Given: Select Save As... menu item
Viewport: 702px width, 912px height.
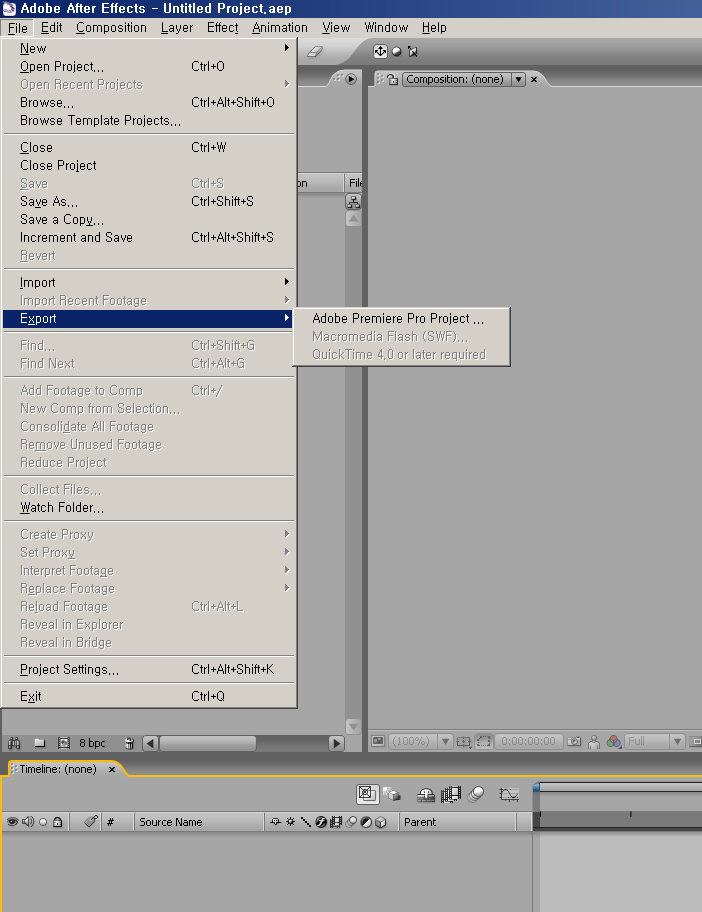Looking at the screenshot, I should 149,201.
